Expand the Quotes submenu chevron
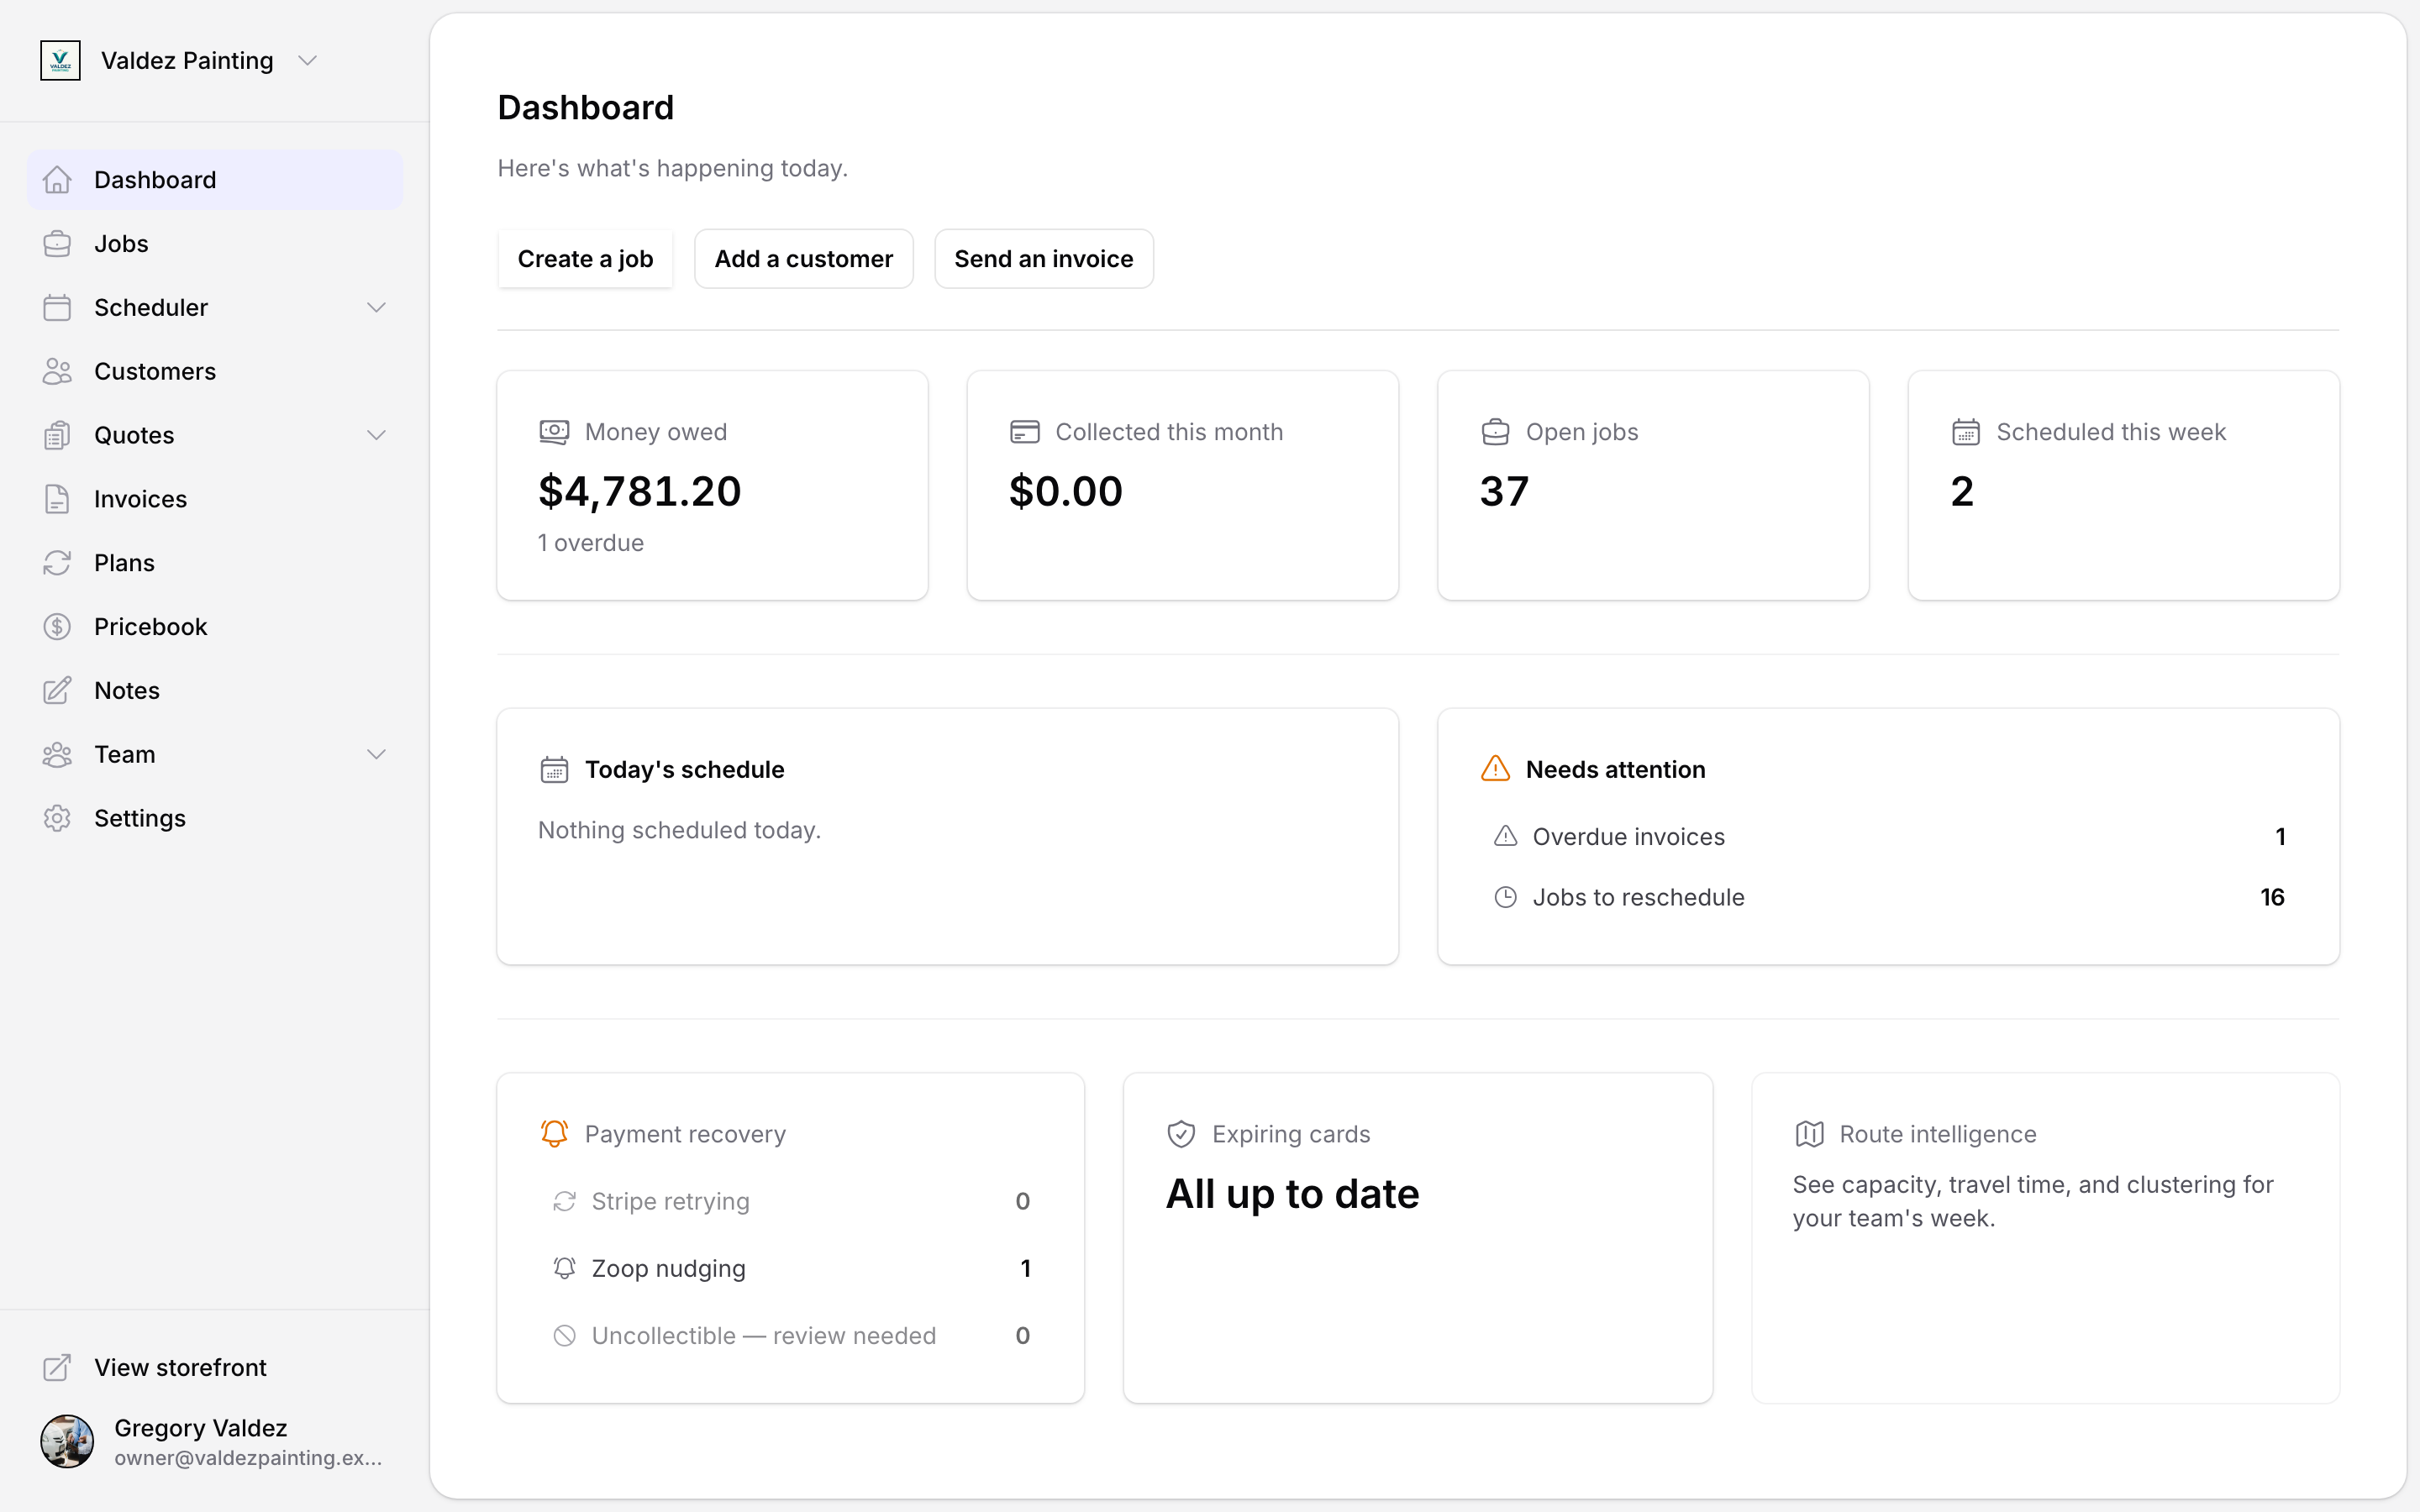Viewport: 2420px width, 1512px height. coord(376,435)
